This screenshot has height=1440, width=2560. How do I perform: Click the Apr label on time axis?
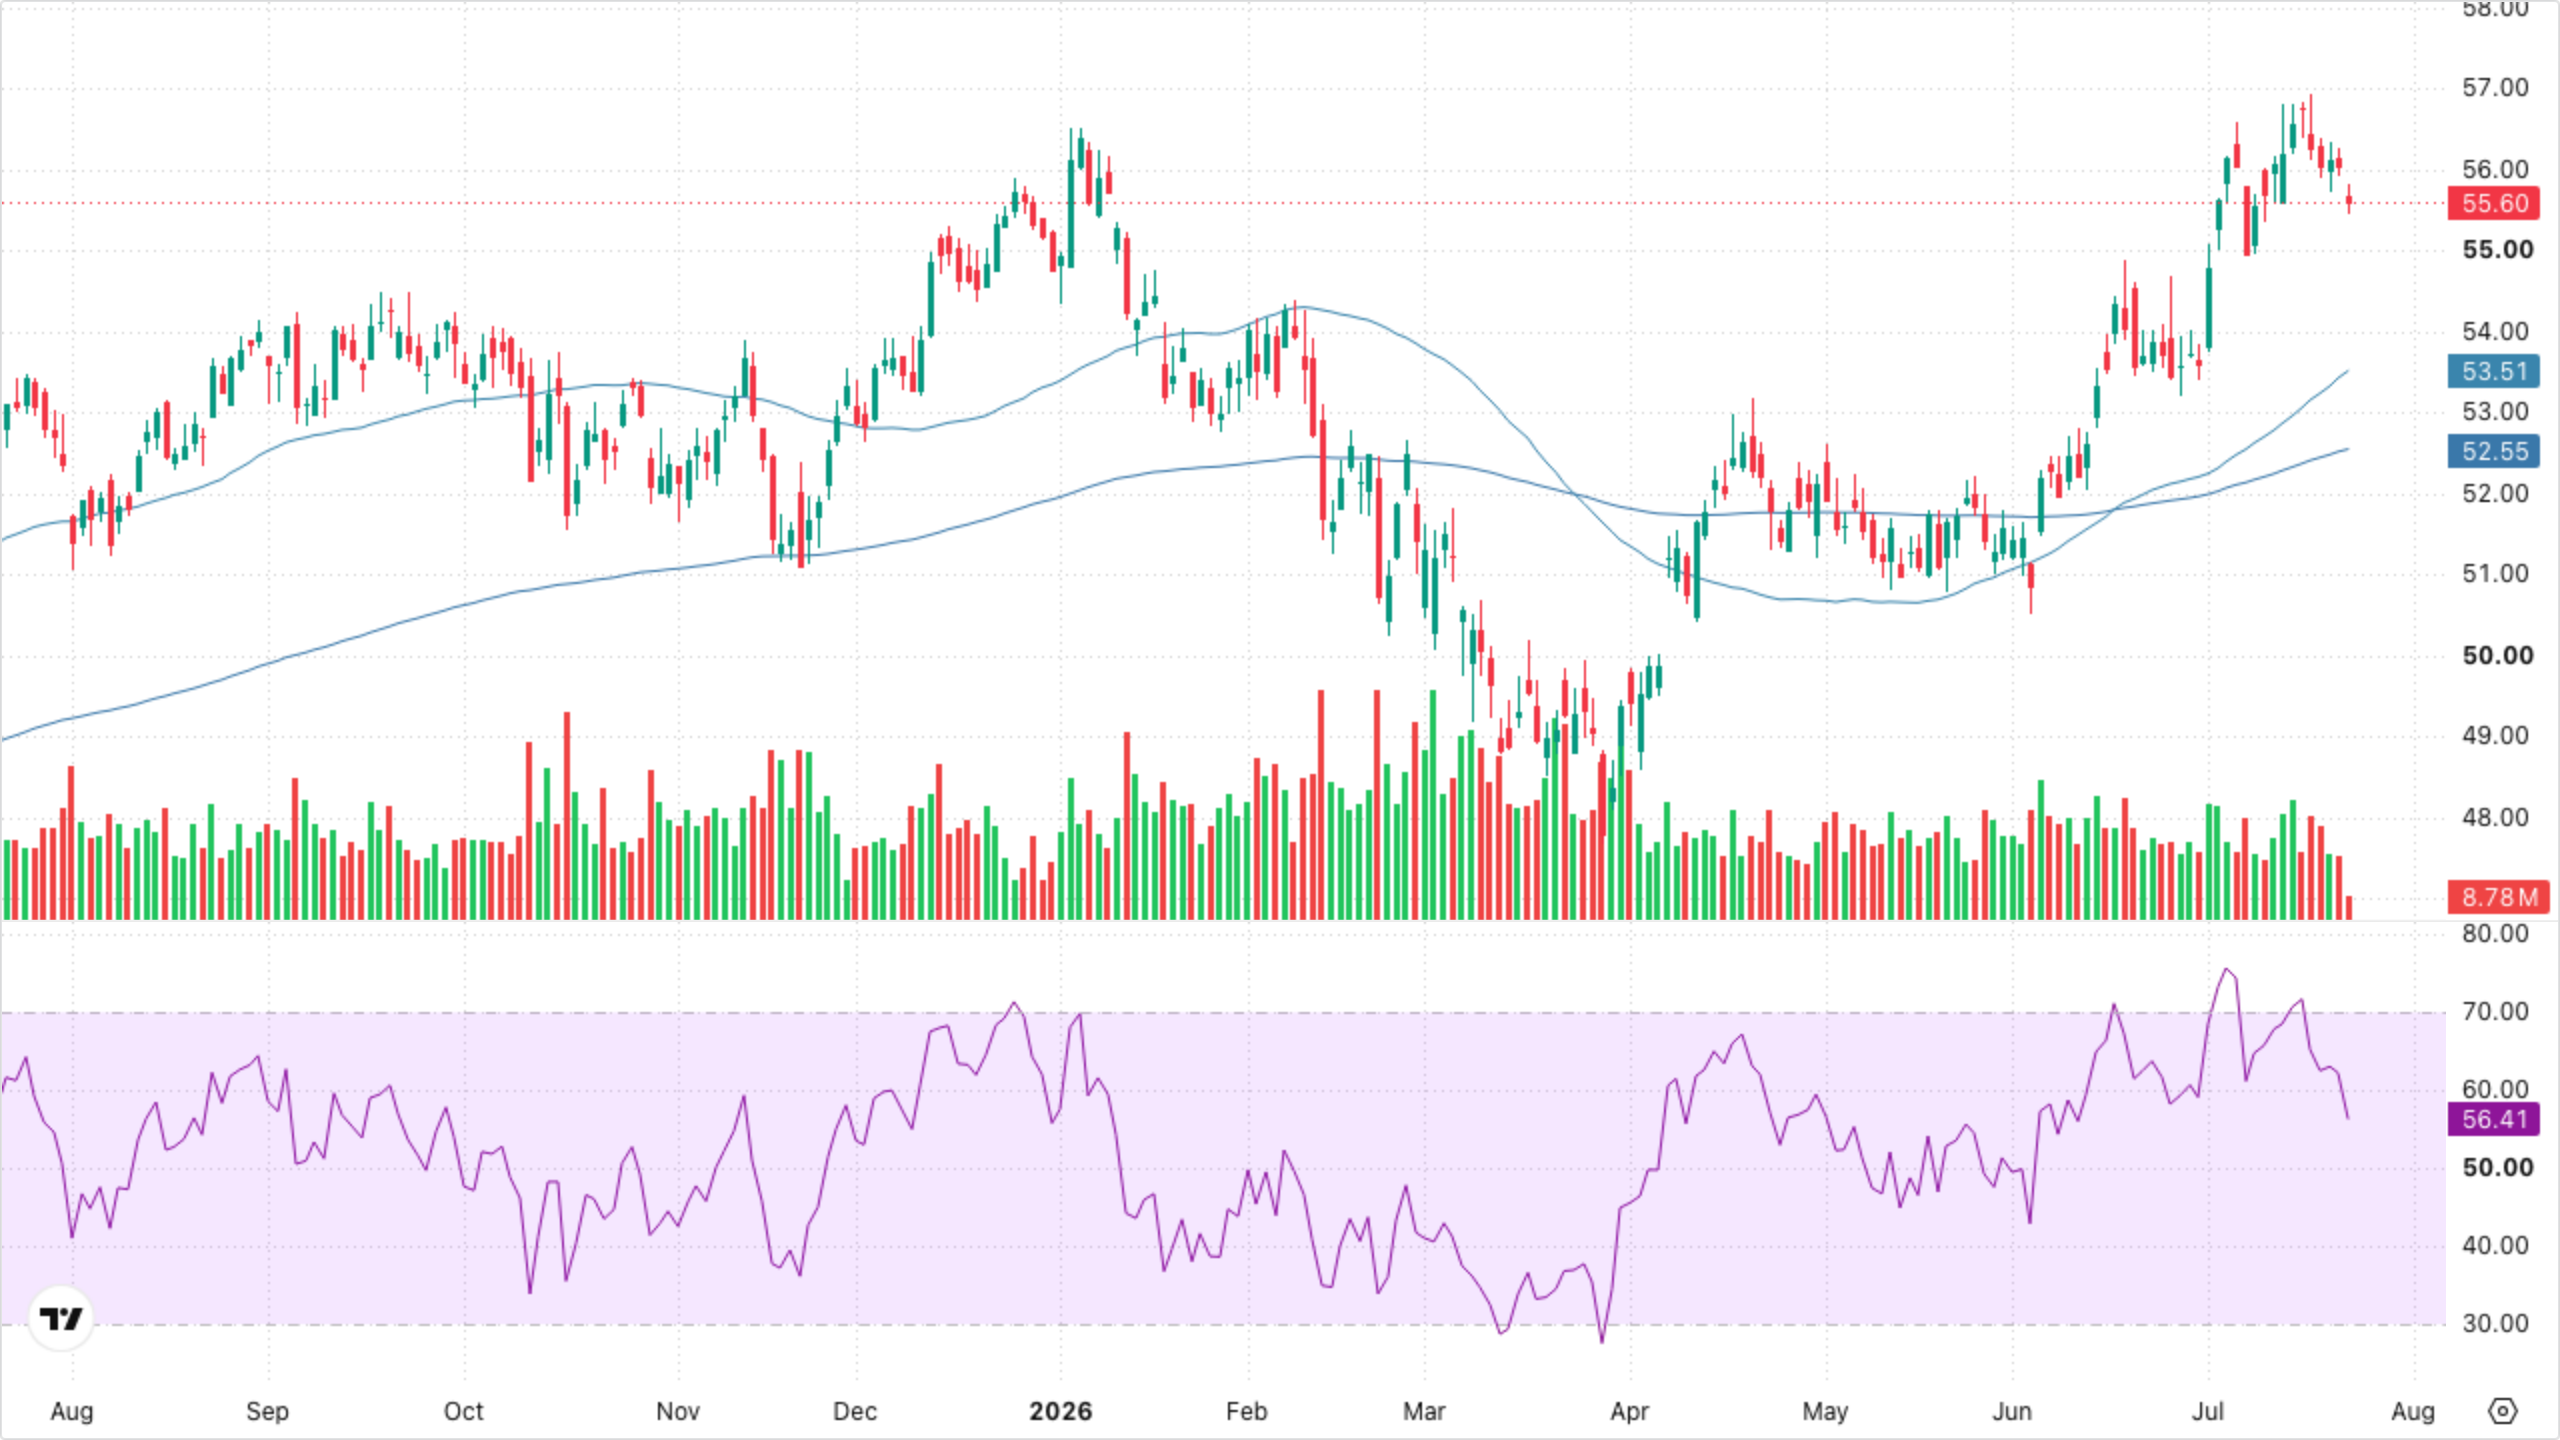[x=1629, y=1411]
